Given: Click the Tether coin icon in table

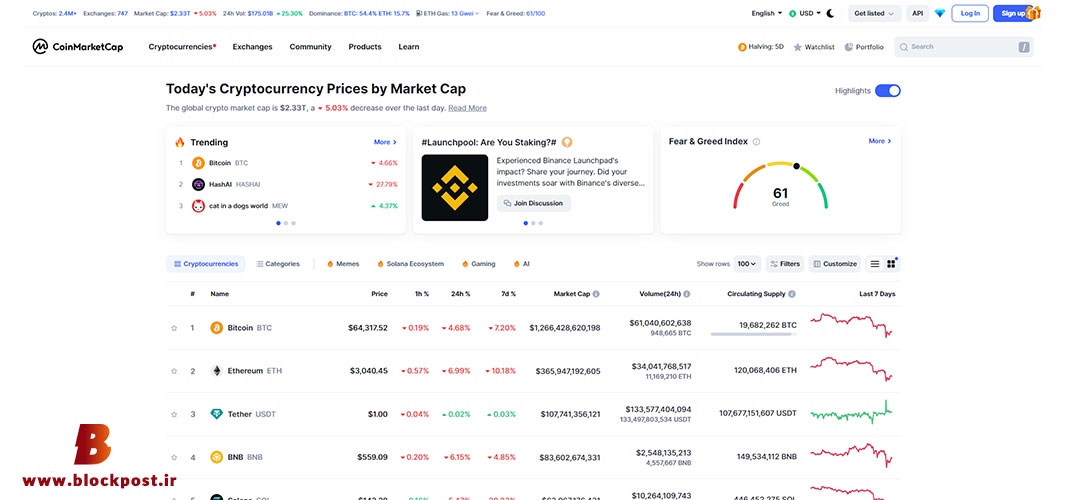Looking at the screenshot, I should (217, 414).
